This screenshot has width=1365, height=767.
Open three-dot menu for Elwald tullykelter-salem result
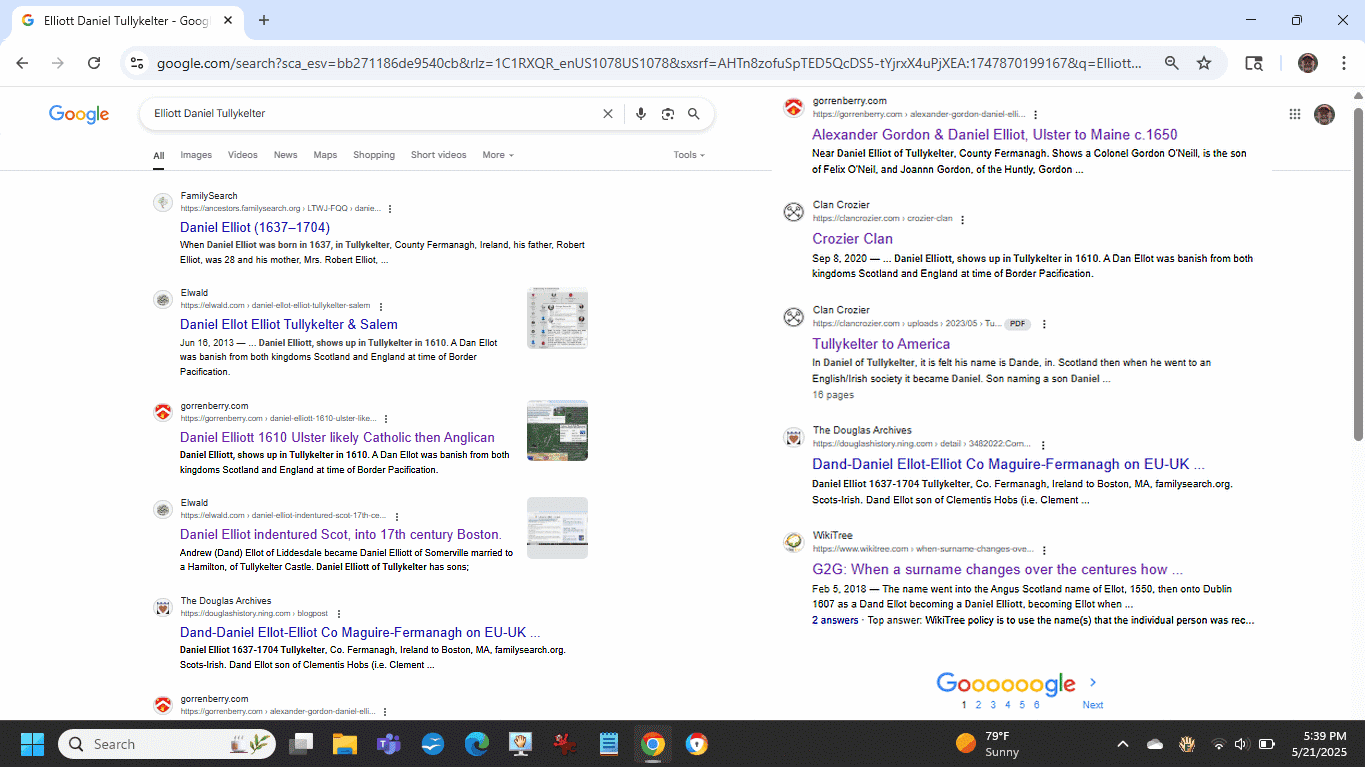pyautogui.click(x=380, y=306)
